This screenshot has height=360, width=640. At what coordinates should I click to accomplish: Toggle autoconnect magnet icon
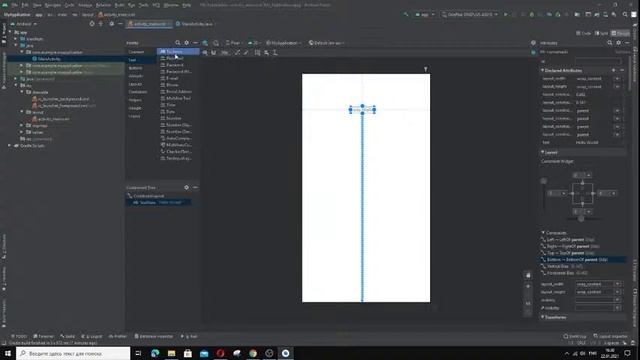(213, 53)
